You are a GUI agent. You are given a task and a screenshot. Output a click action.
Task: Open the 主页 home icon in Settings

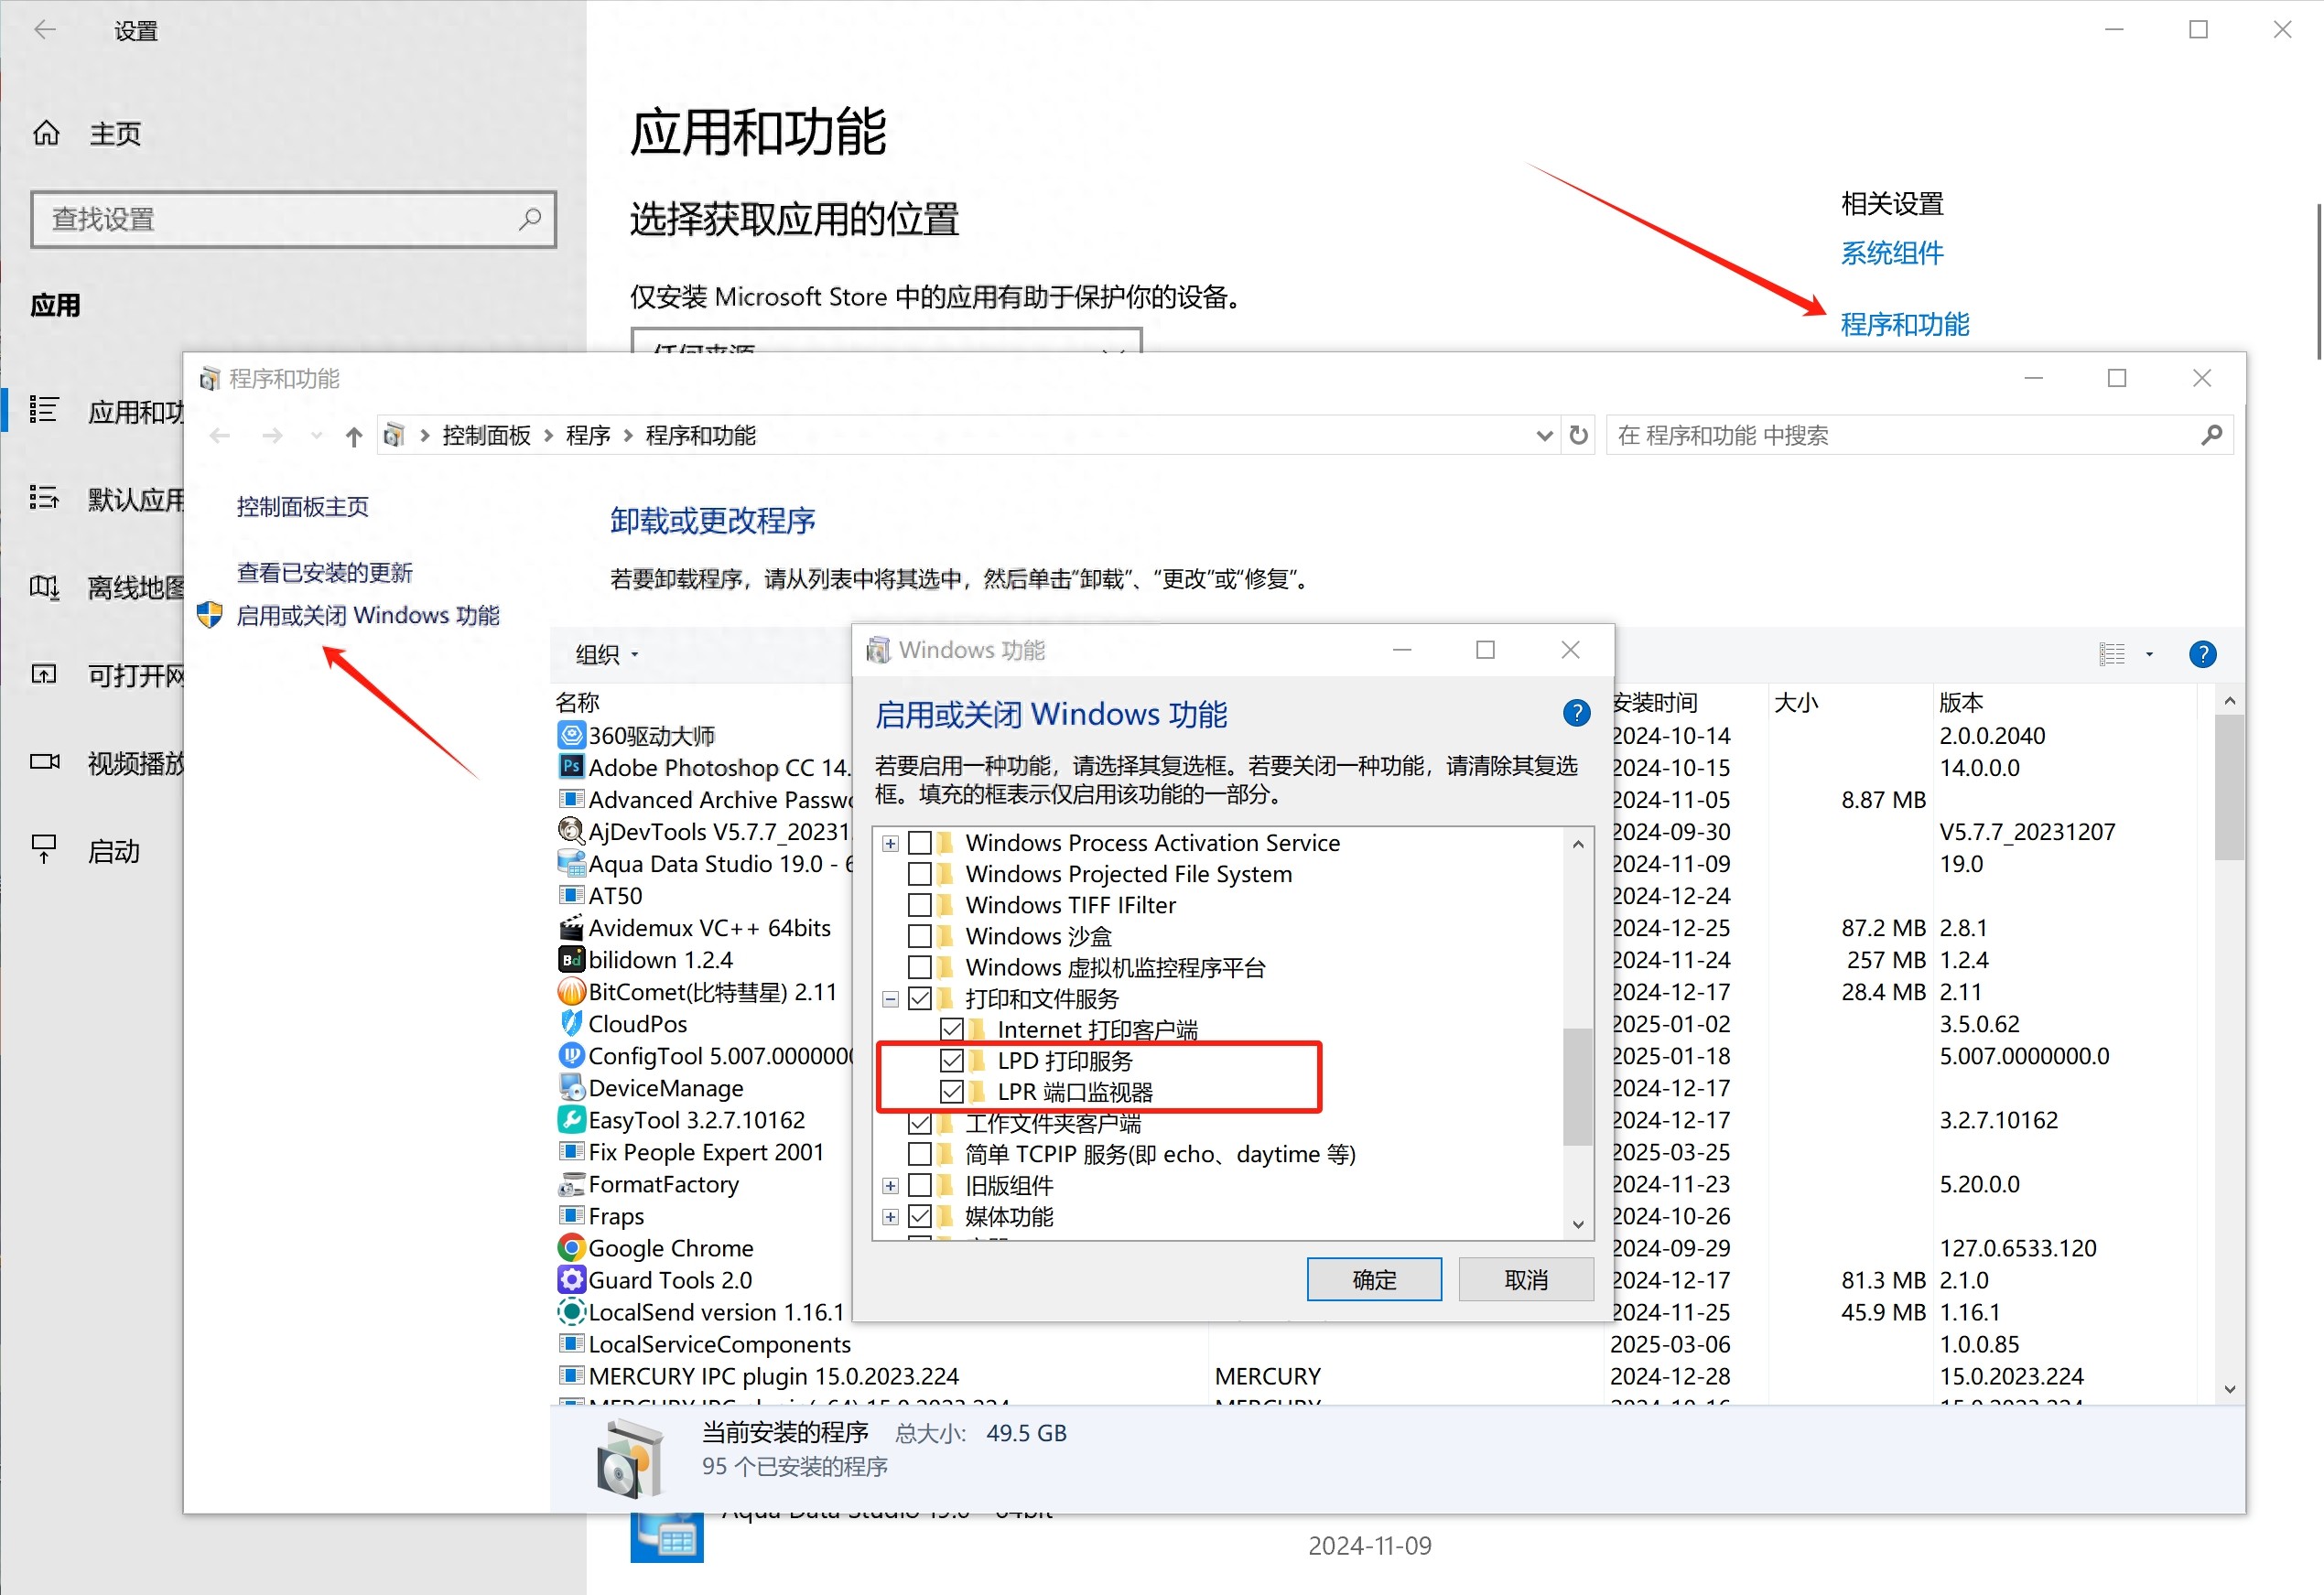(x=46, y=133)
